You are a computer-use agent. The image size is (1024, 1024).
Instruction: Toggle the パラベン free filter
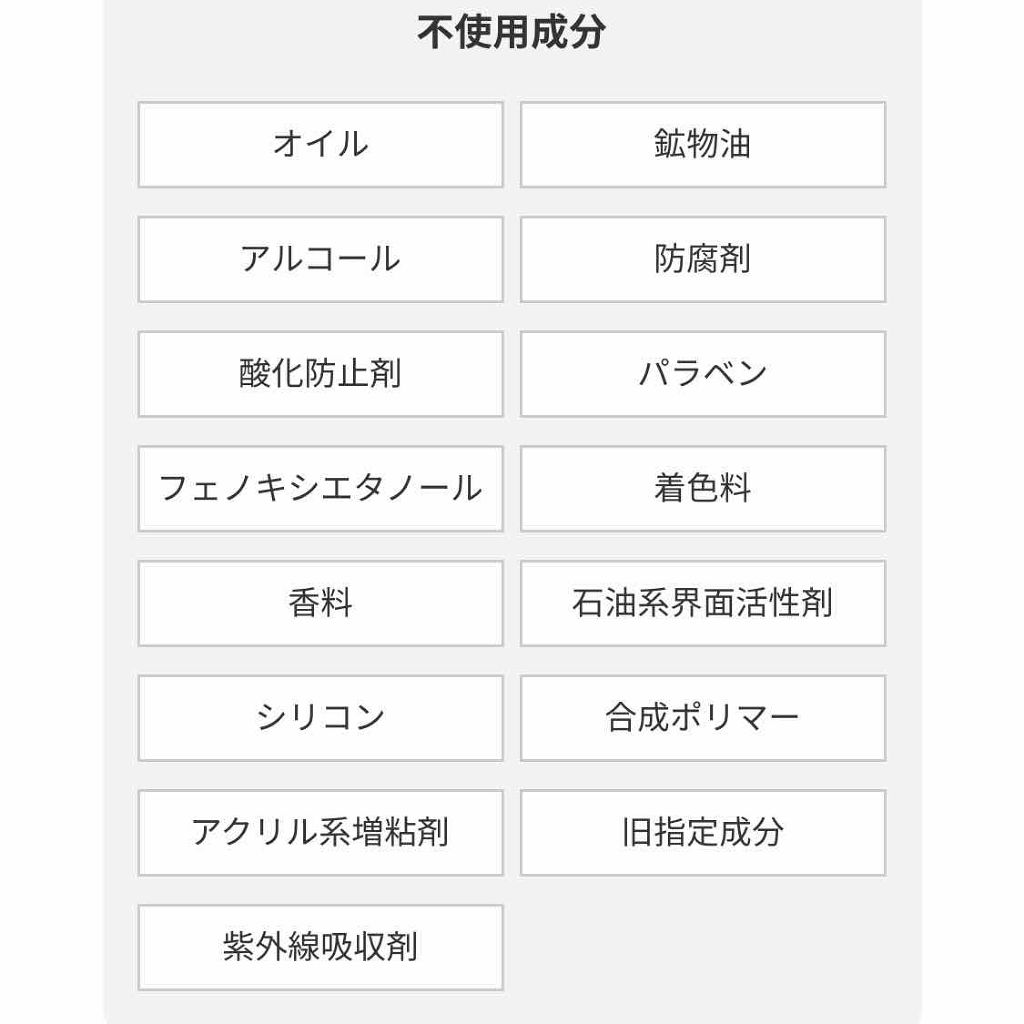(702, 374)
